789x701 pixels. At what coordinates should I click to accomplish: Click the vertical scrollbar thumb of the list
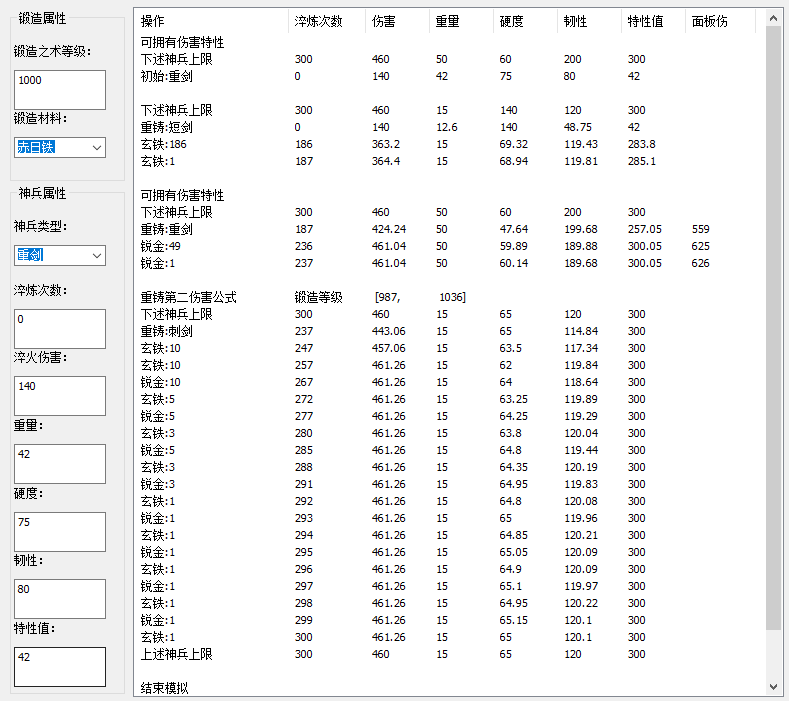[x=773, y=330]
